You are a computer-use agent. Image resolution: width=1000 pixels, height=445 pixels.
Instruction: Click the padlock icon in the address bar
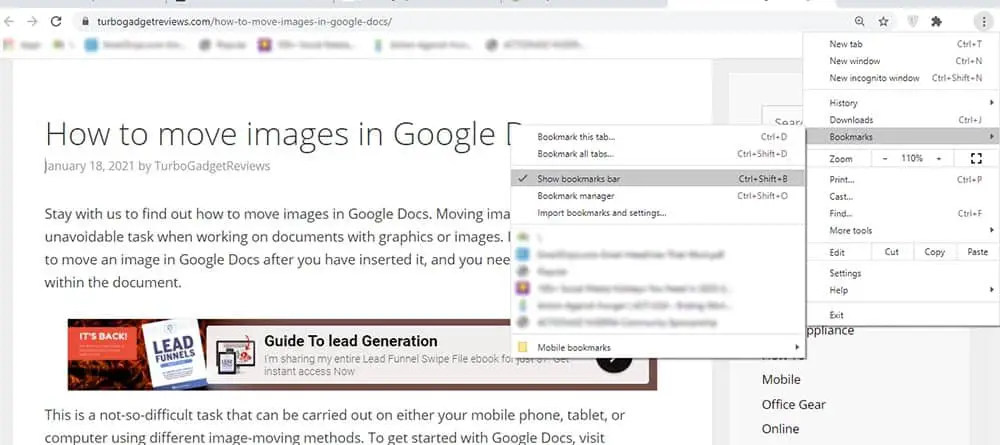tap(85, 22)
